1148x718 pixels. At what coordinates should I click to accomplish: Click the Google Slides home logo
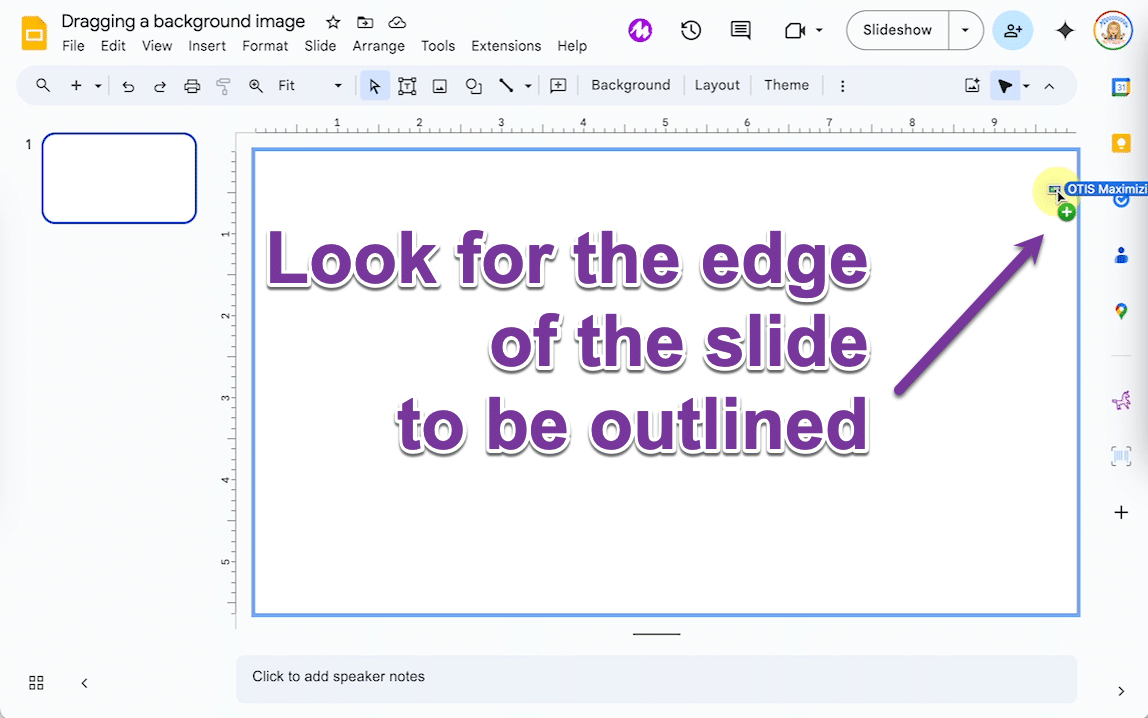[x=34, y=33]
